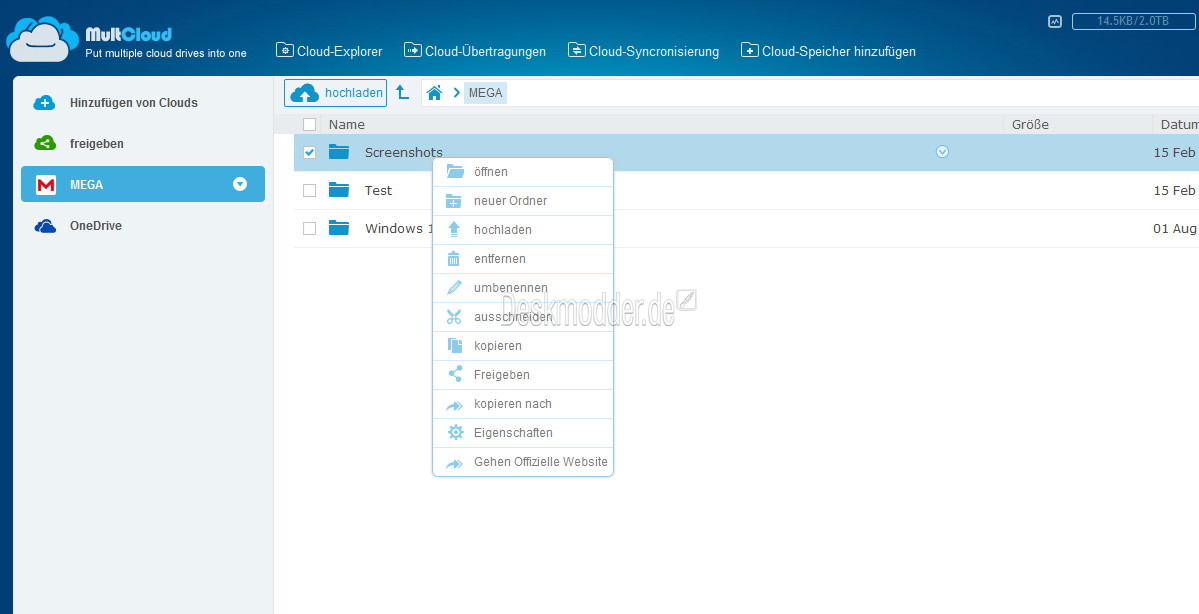Click the Windows folder icon
Image resolution: width=1199 pixels, height=614 pixels.
point(339,228)
